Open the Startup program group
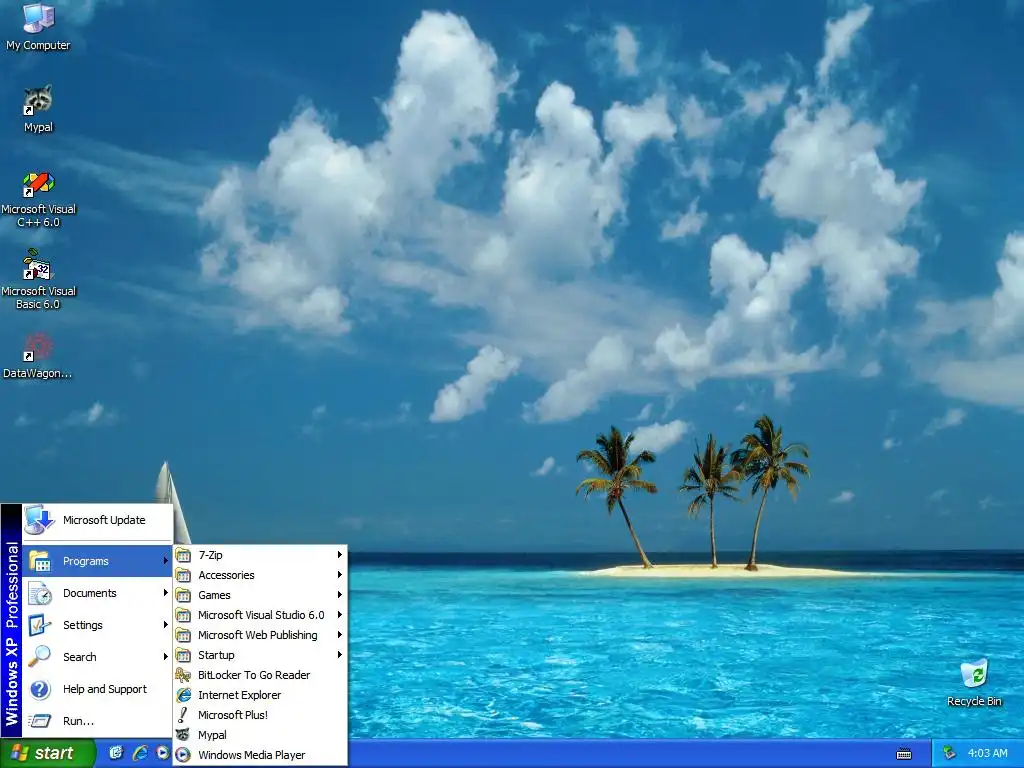Viewport: 1024px width, 768px height. coord(260,655)
